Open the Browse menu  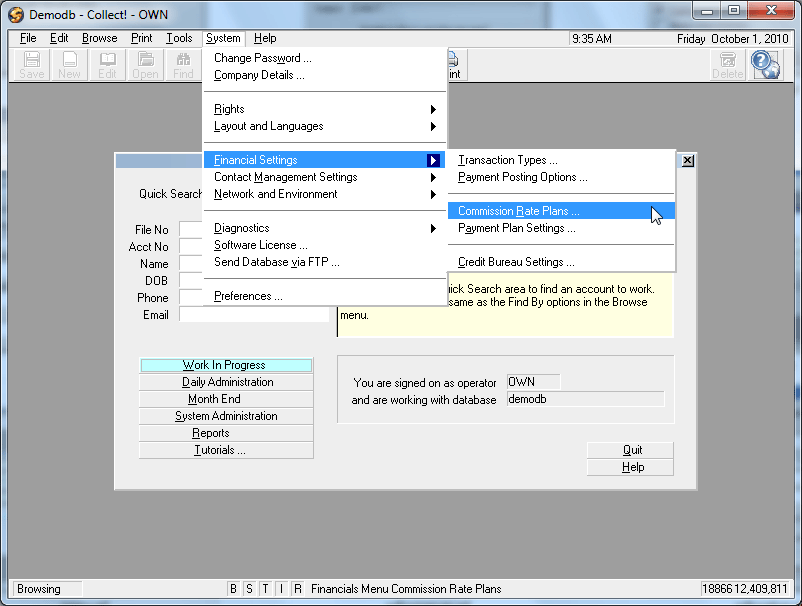[99, 38]
